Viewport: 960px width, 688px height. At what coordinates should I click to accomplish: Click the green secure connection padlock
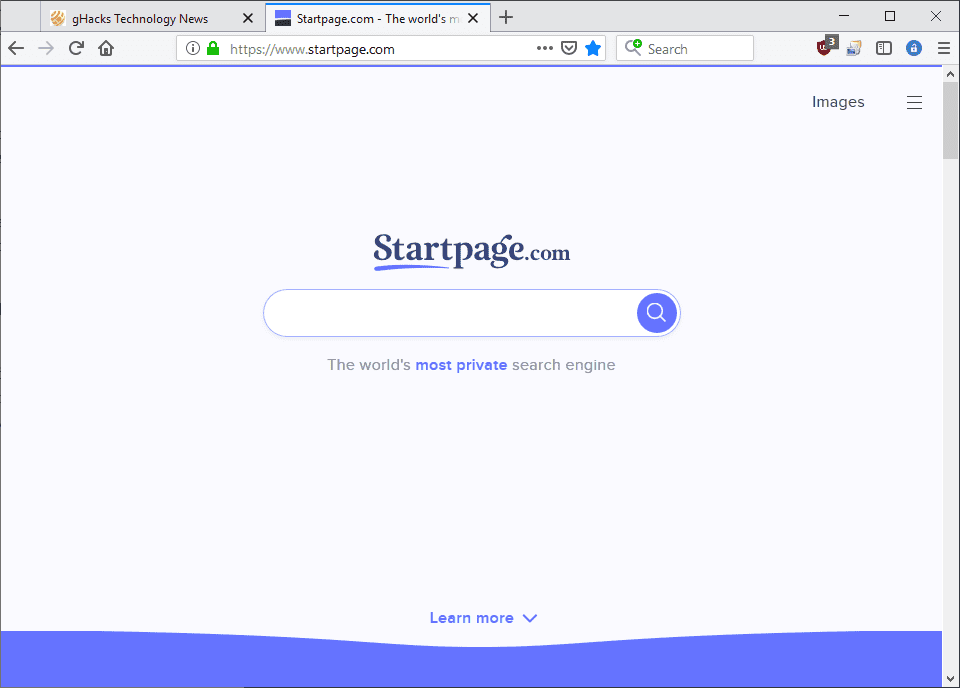[x=212, y=48]
